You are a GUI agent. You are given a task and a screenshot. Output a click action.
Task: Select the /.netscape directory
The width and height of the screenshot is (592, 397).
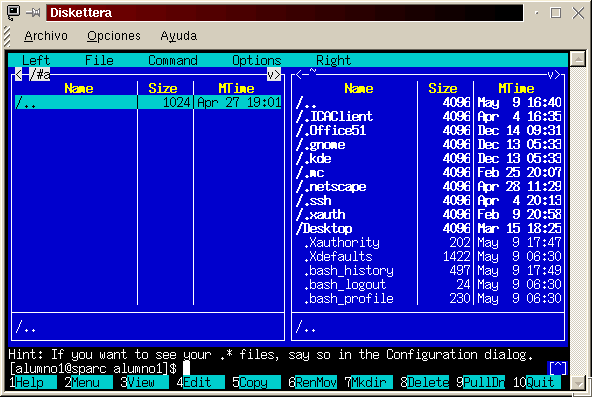coord(428,186)
